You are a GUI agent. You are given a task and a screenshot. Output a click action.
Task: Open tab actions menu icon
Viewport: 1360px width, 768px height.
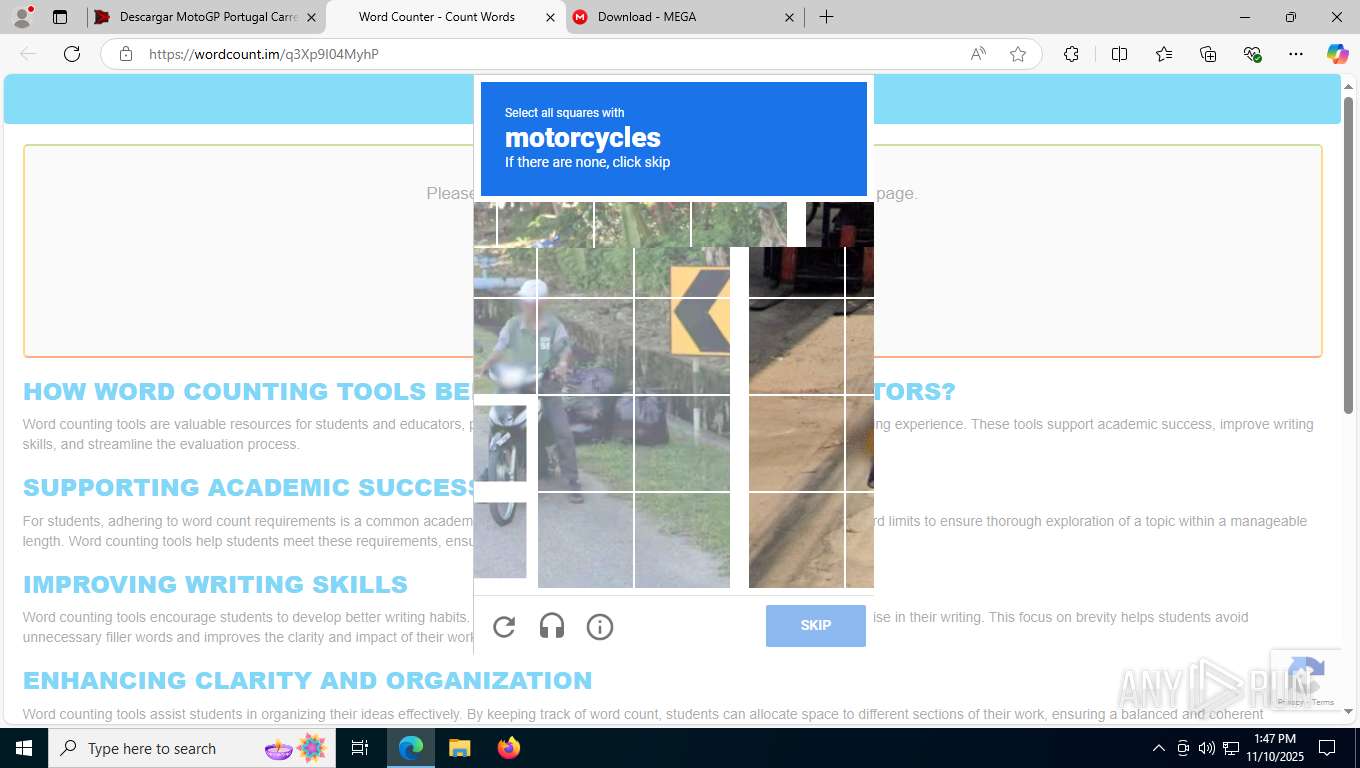pos(60,17)
